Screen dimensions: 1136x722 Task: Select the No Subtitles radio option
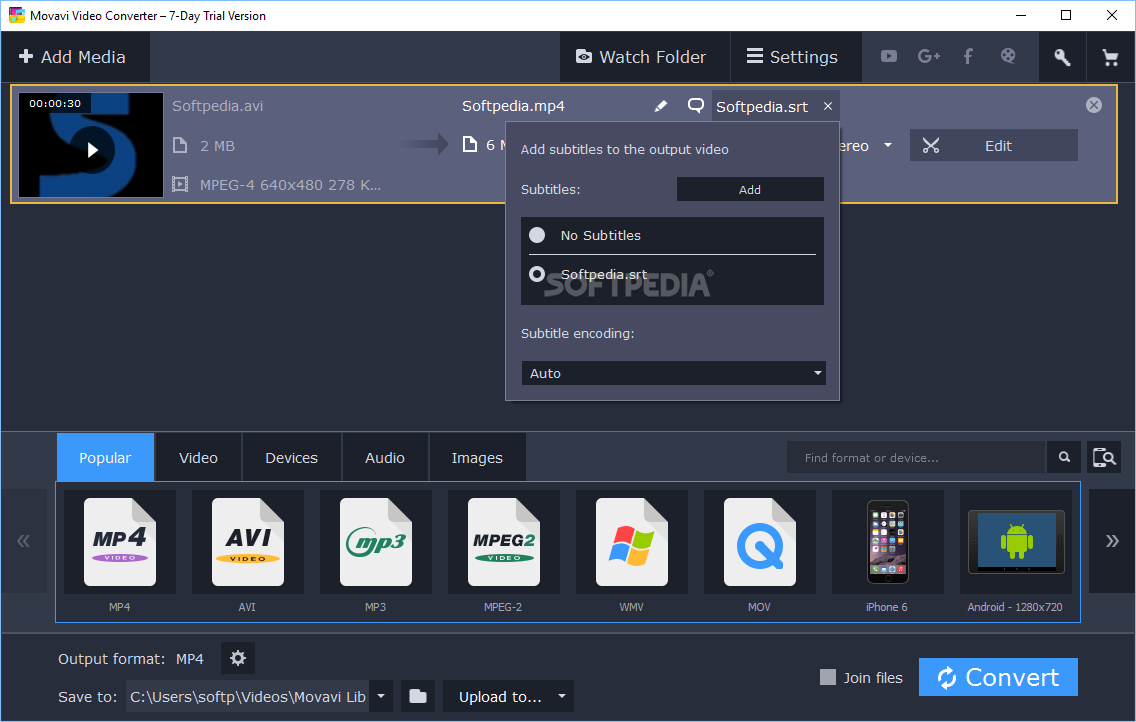[537, 235]
